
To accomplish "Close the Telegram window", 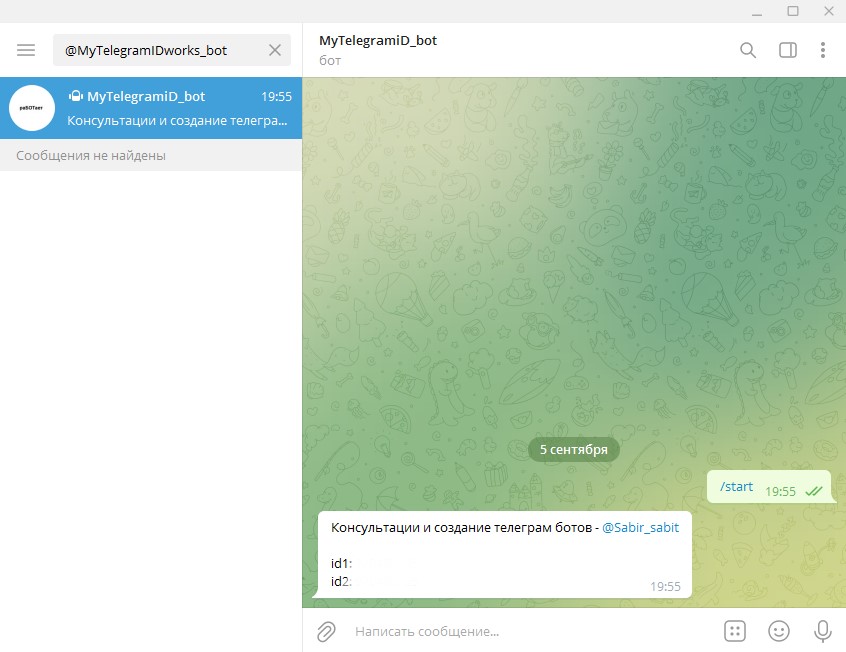I will tap(829, 11).
